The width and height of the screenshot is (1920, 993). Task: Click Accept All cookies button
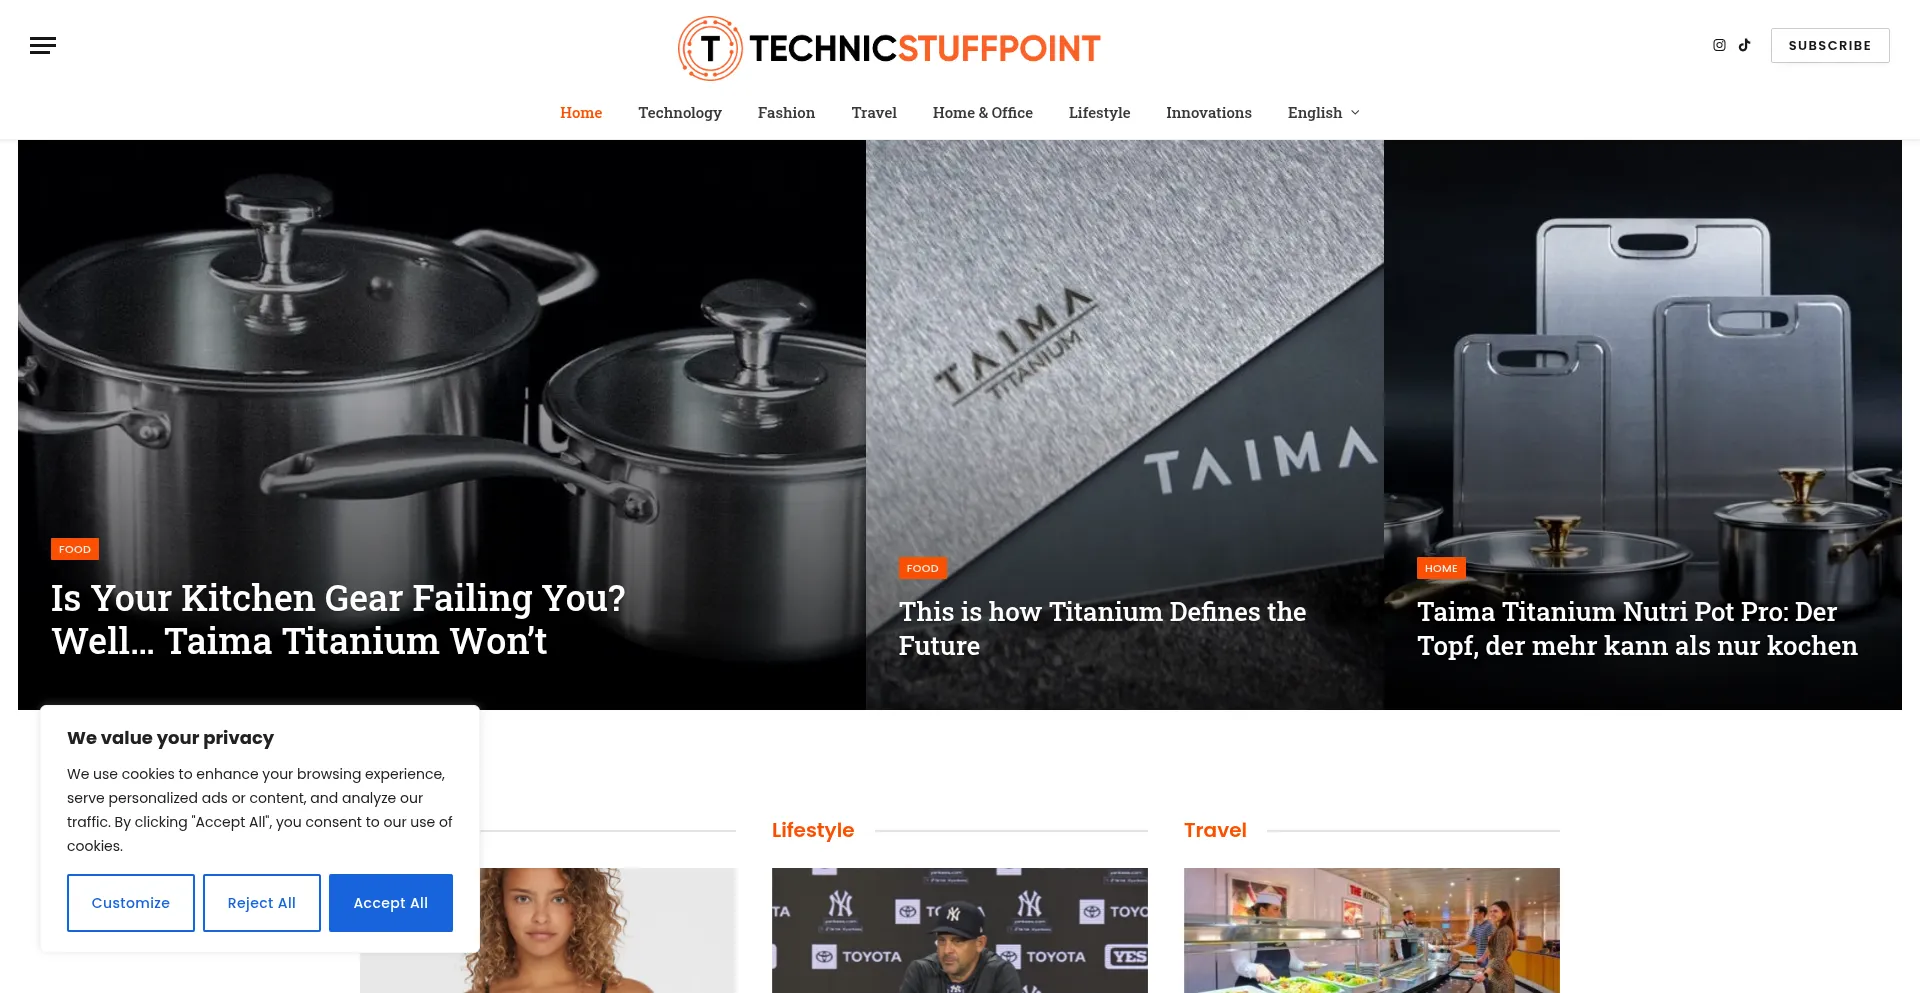coord(391,903)
